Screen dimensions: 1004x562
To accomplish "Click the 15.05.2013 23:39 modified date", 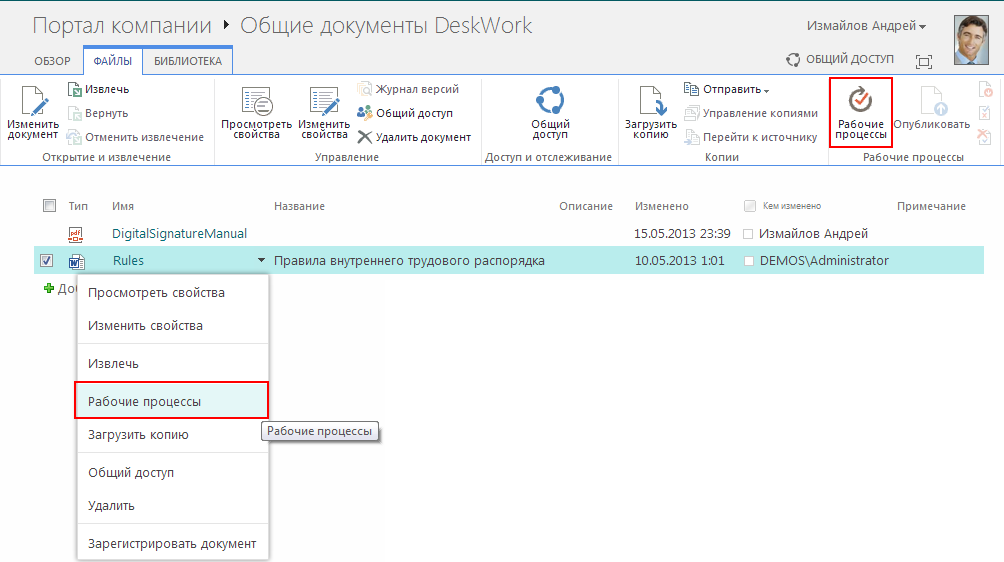I will 682,234.
